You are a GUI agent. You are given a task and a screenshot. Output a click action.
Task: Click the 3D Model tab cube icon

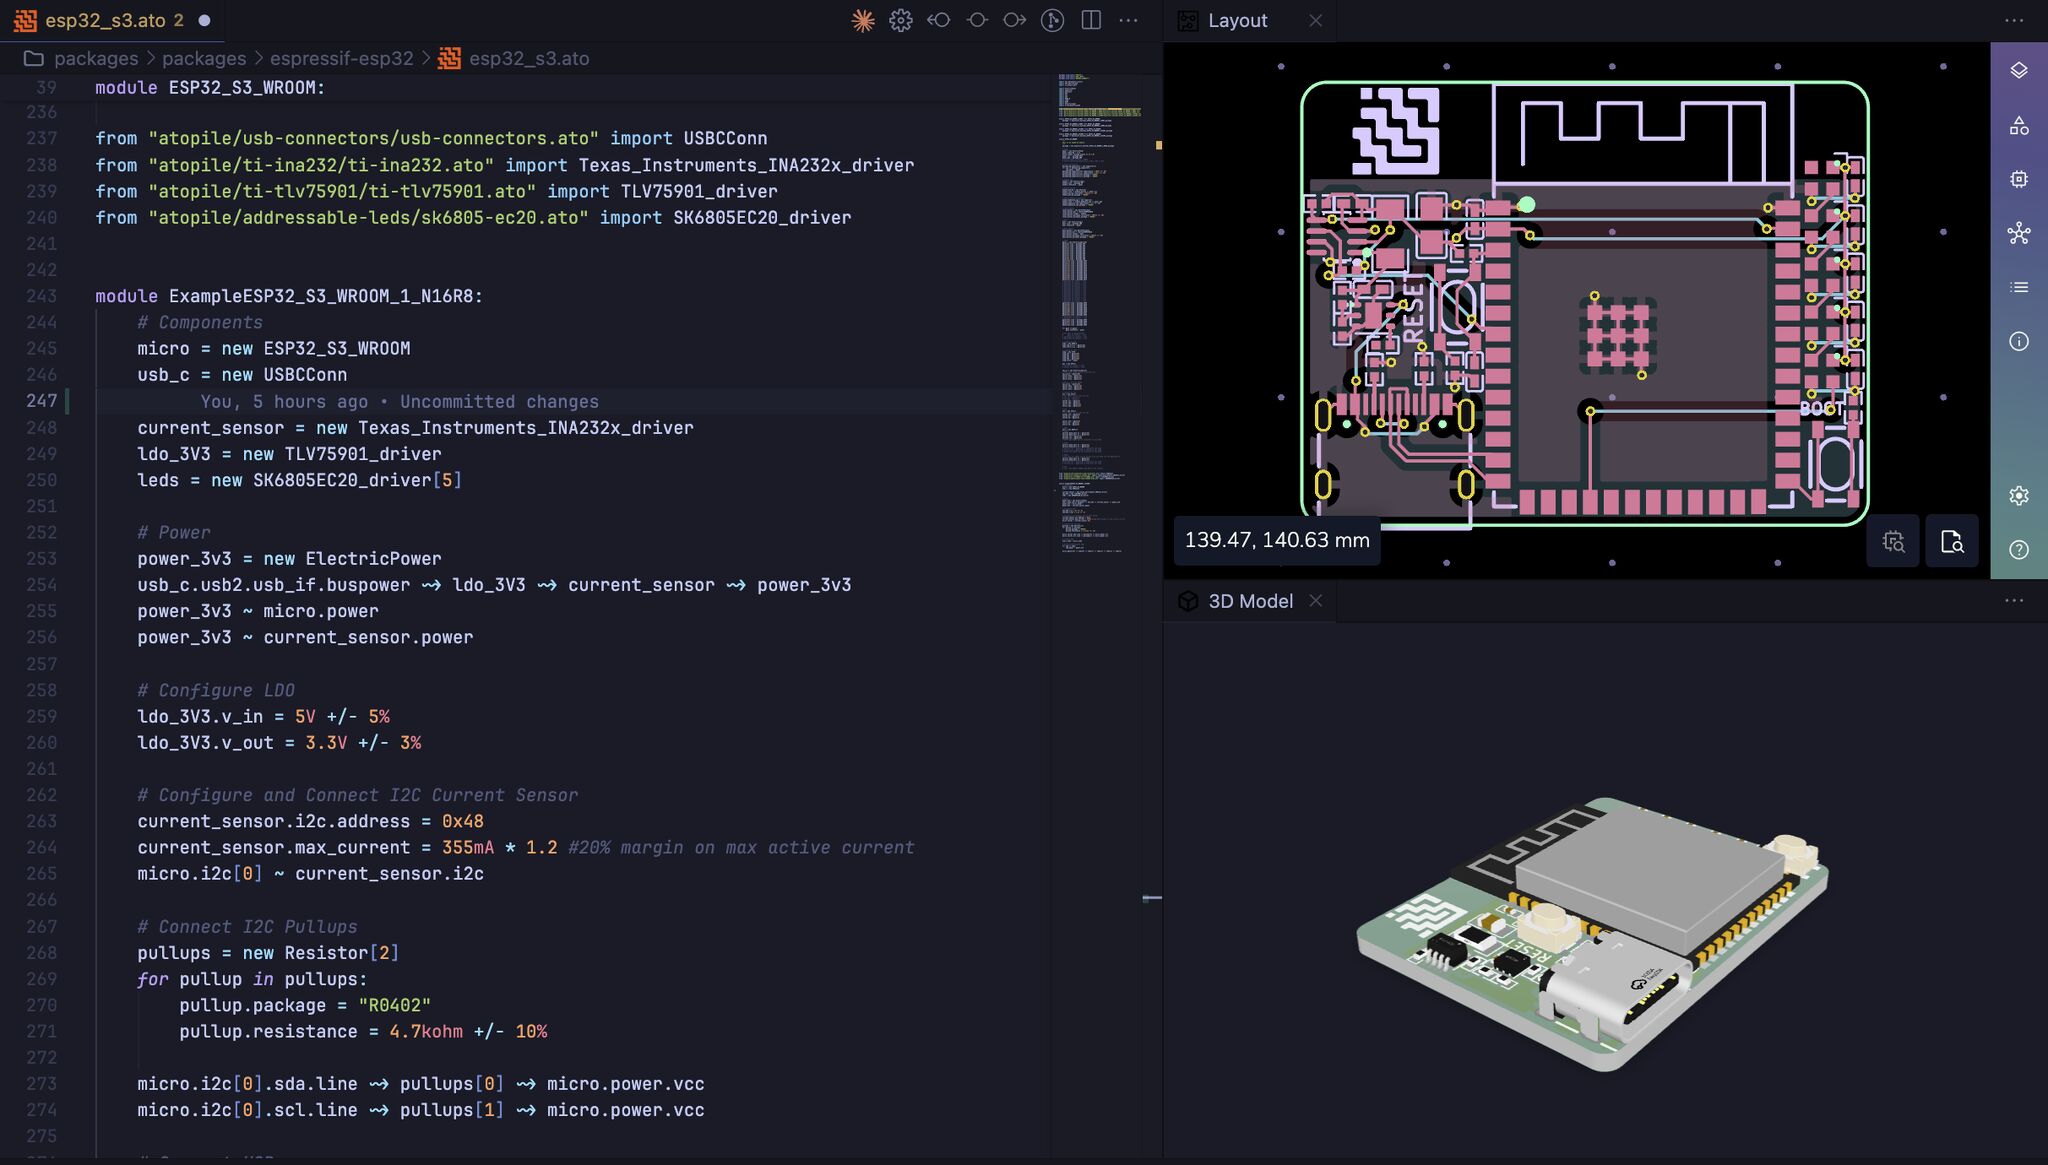pos(1188,601)
